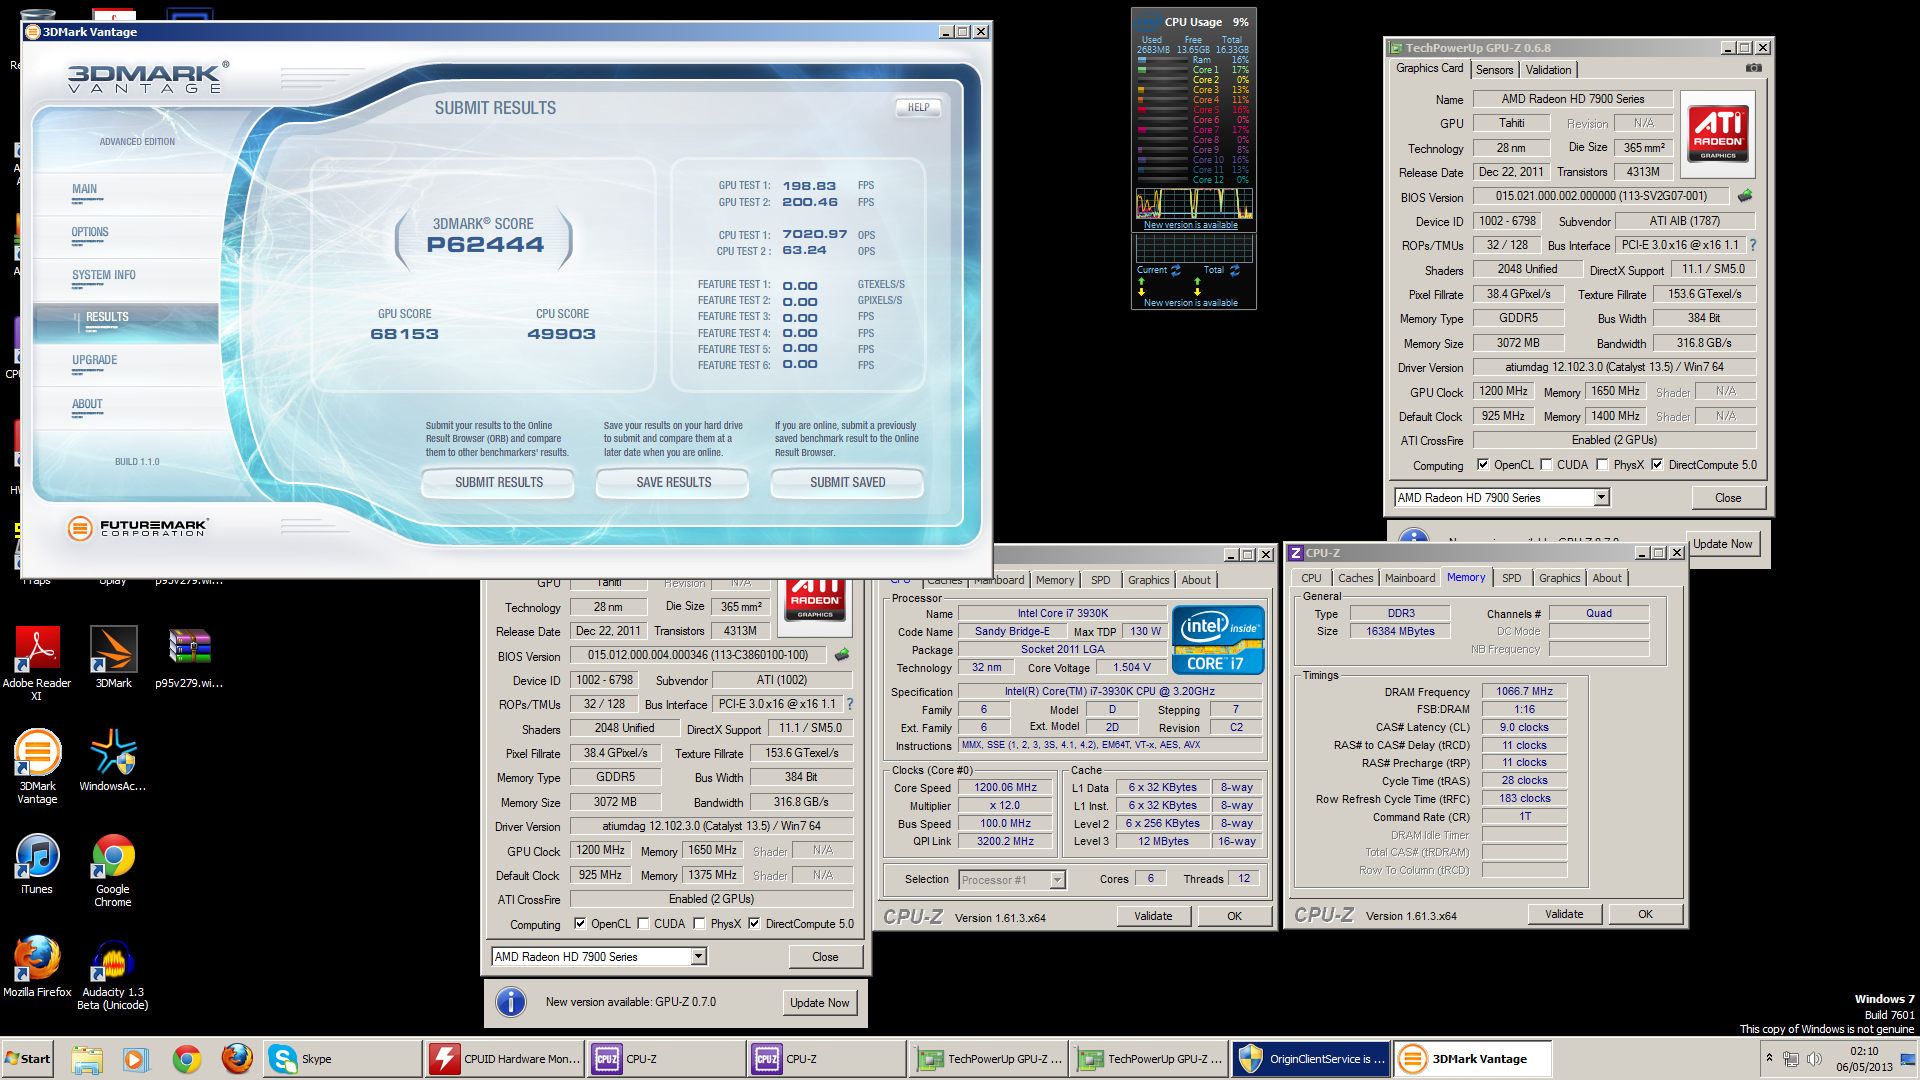Toggle DirectCompute 5.0 checkbox in top GPU-Z

click(1657, 465)
